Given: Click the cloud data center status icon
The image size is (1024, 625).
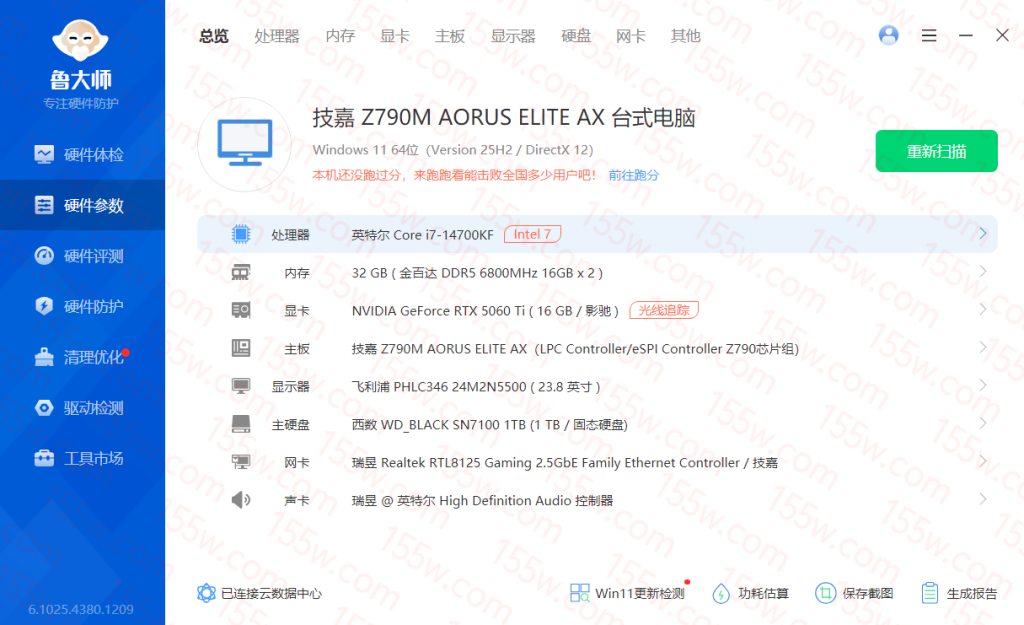Looking at the screenshot, I should [x=207, y=593].
